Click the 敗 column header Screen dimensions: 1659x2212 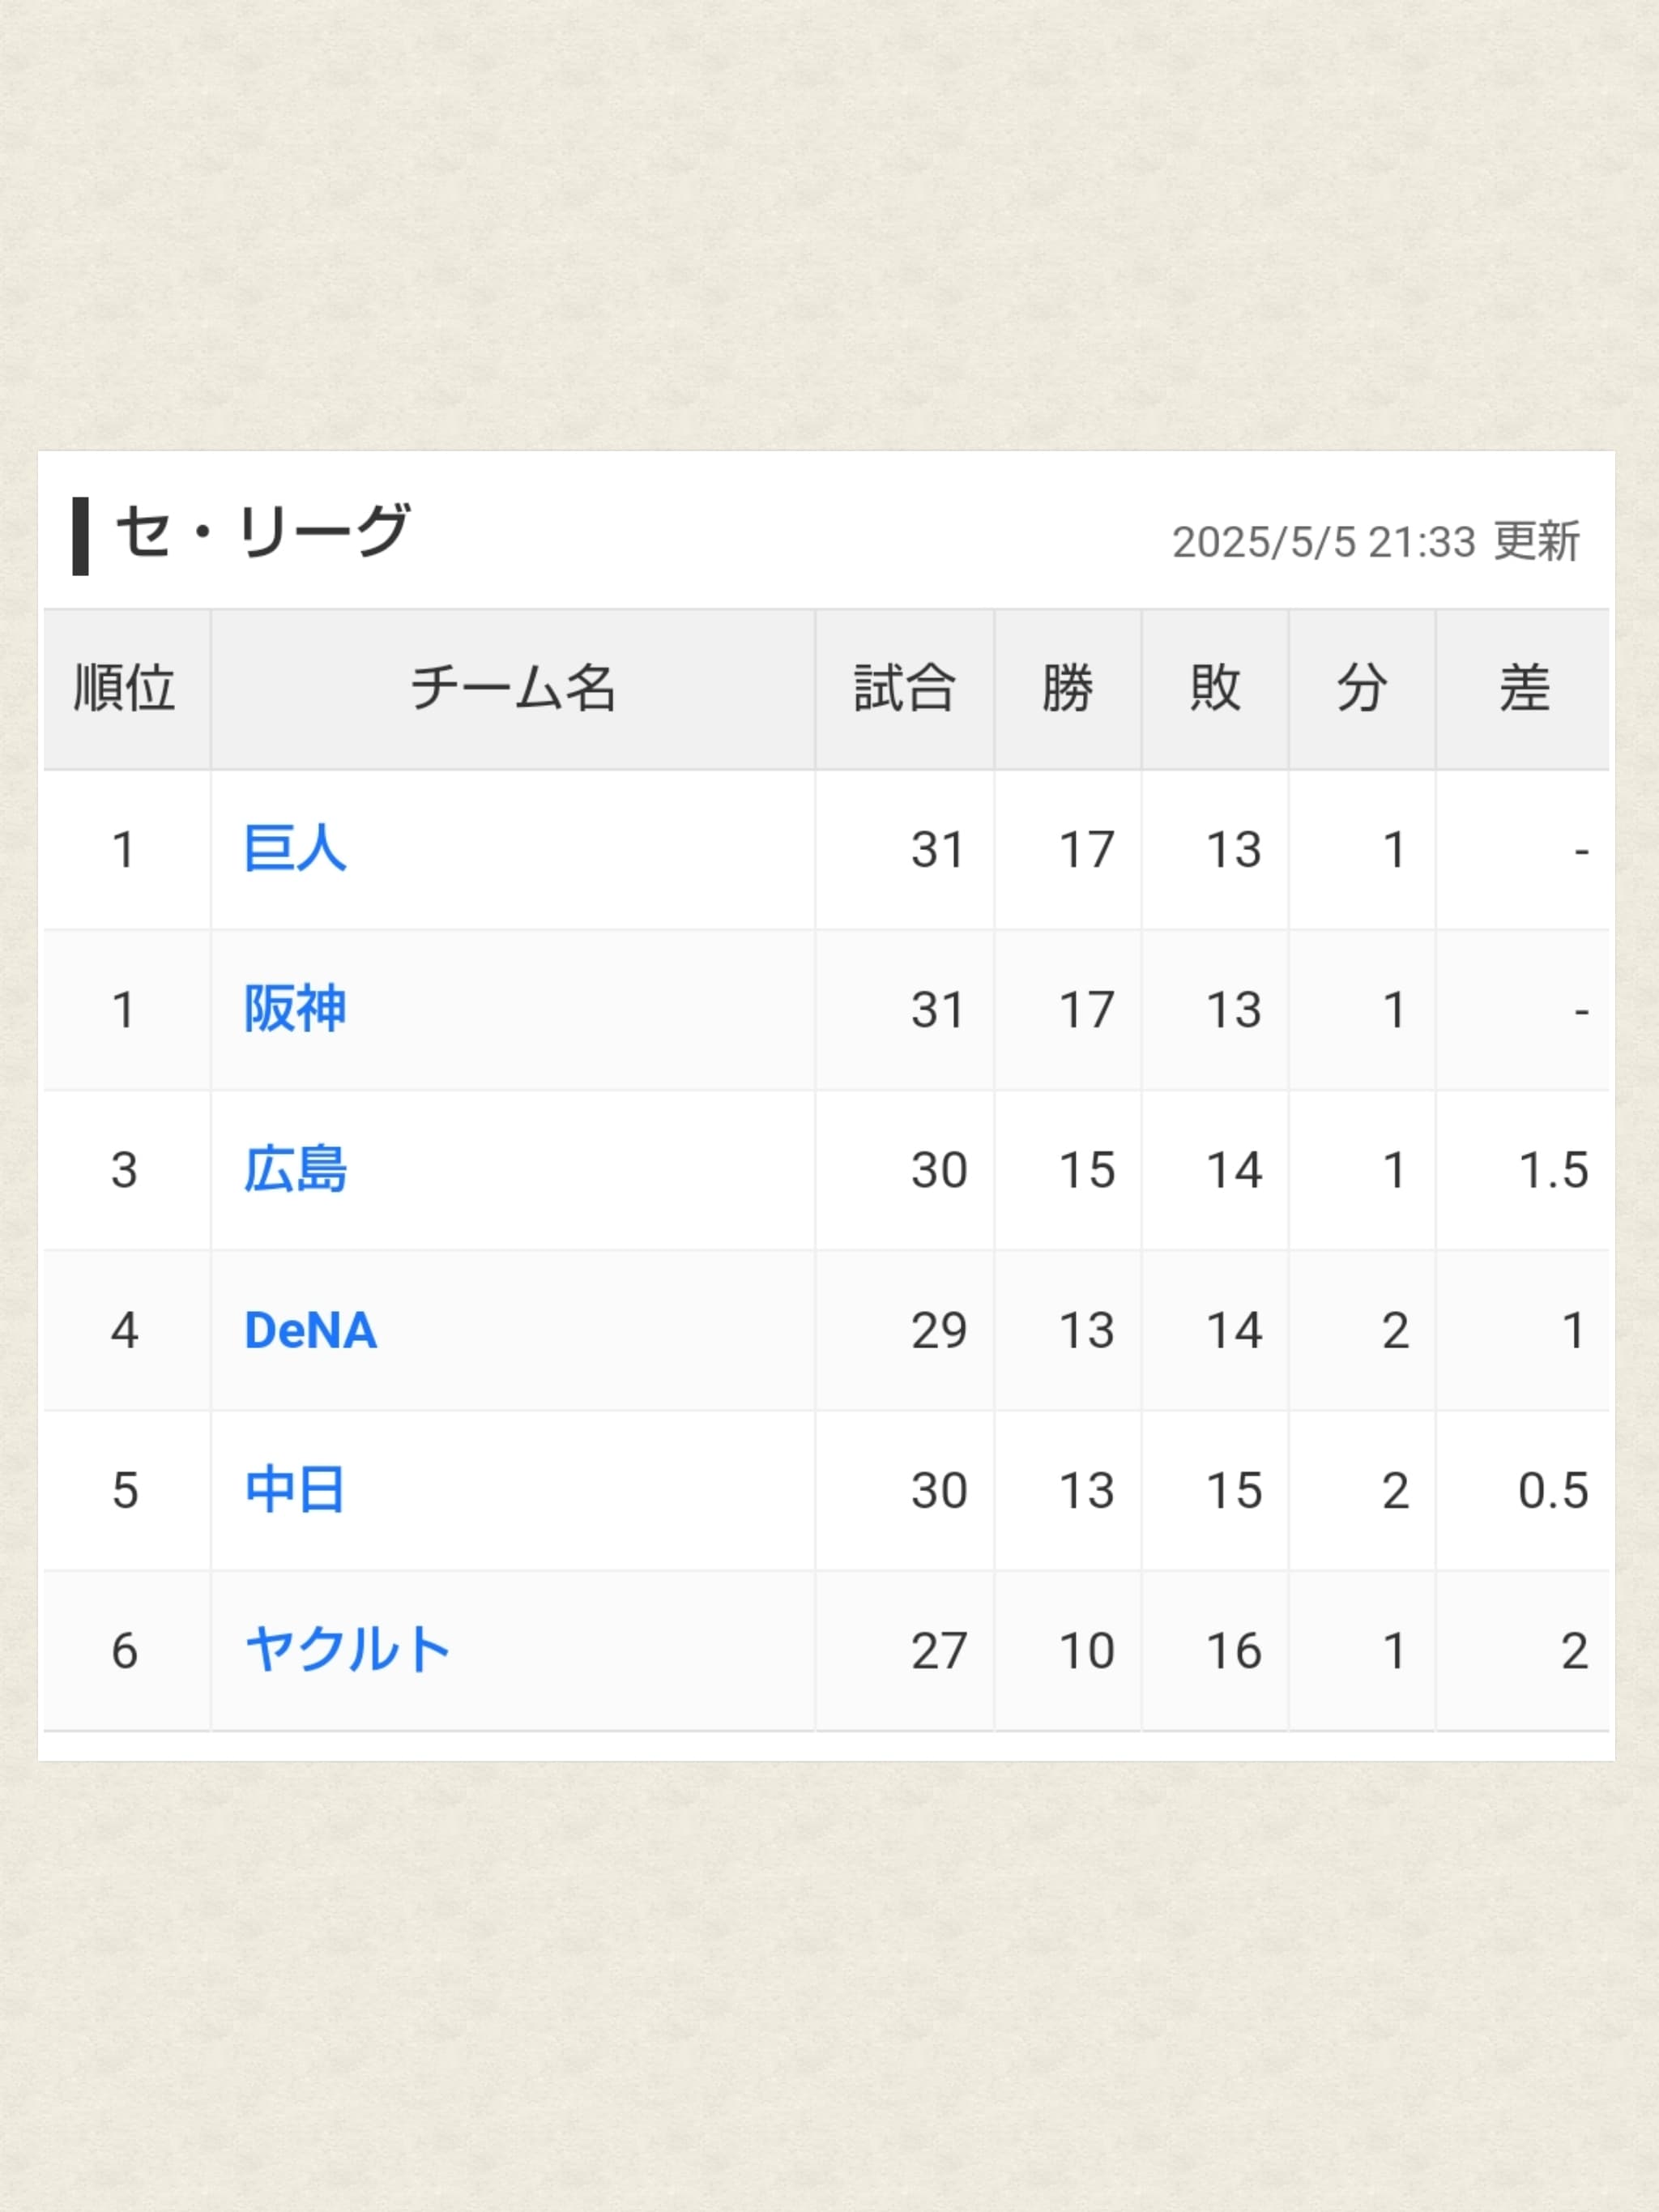pos(1215,689)
